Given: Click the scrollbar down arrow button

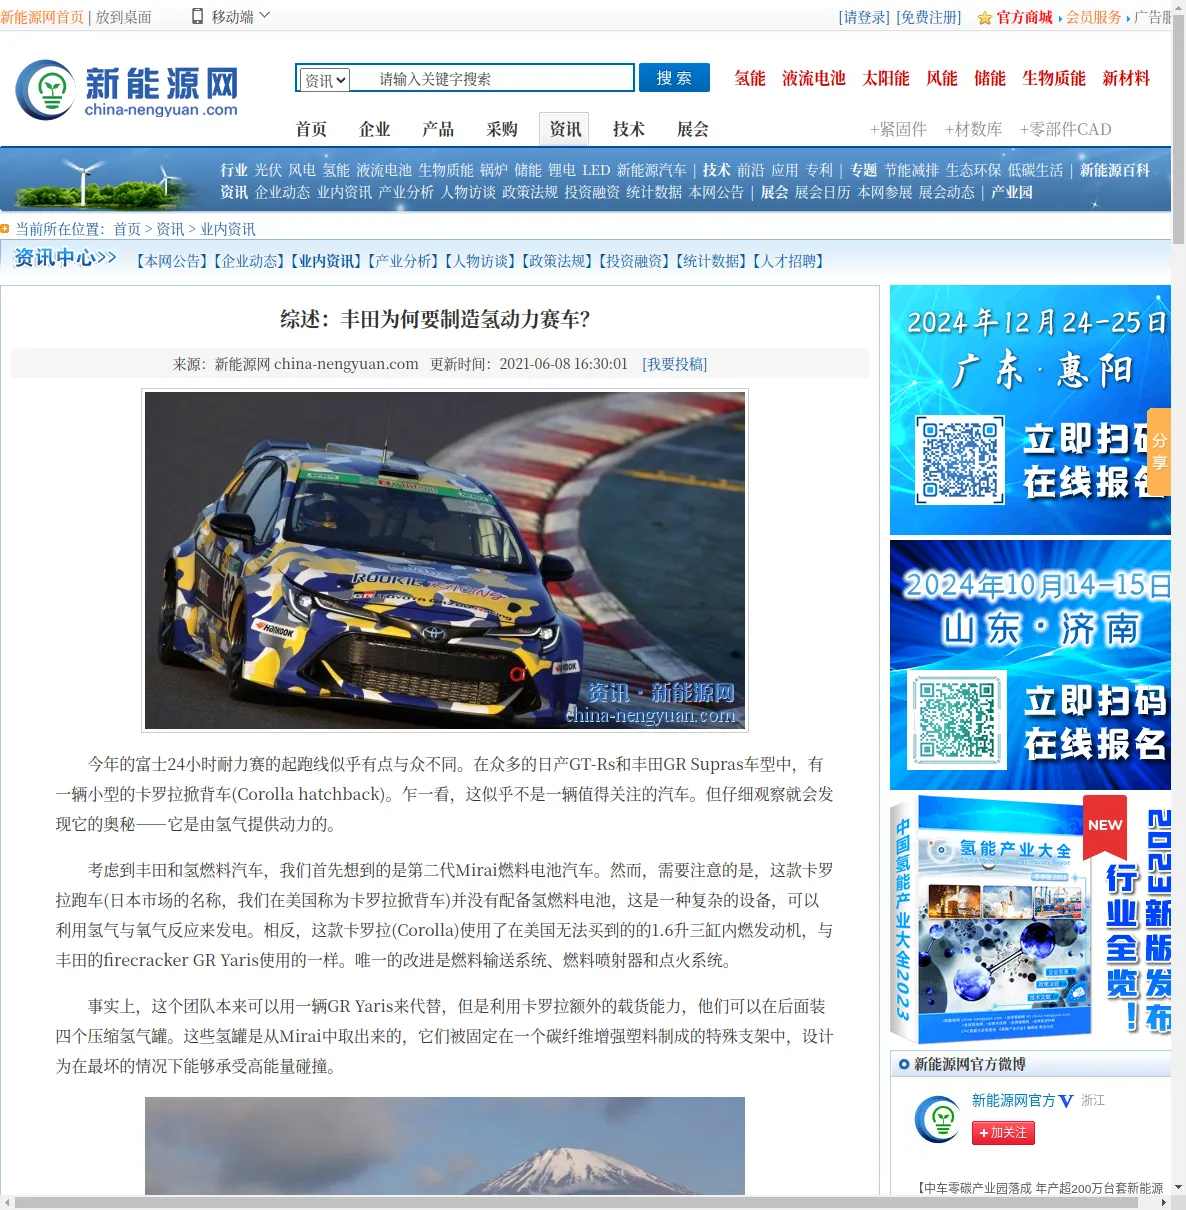Looking at the screenshot, I should (1178, 1187).
